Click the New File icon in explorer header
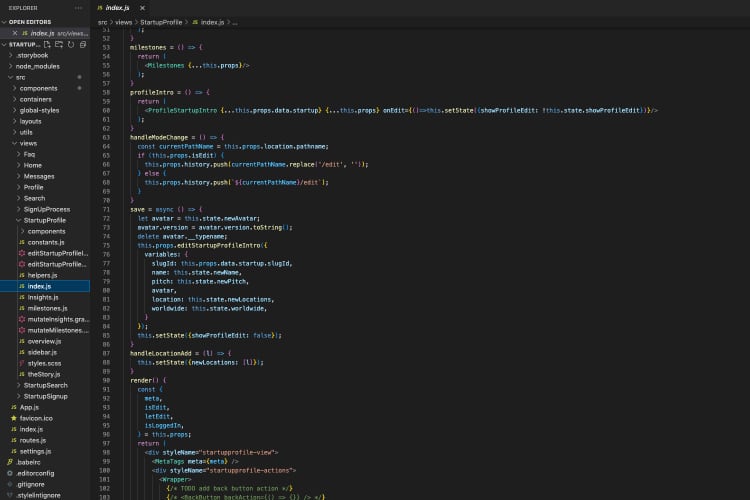Screen dimensions: 750x500 (x=49, y=44)
